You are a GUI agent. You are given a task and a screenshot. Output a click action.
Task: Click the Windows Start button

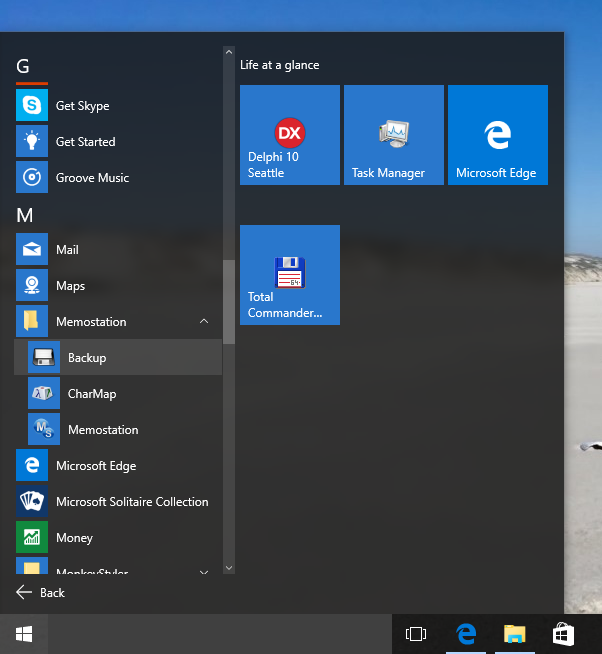(x=24, y=634)
